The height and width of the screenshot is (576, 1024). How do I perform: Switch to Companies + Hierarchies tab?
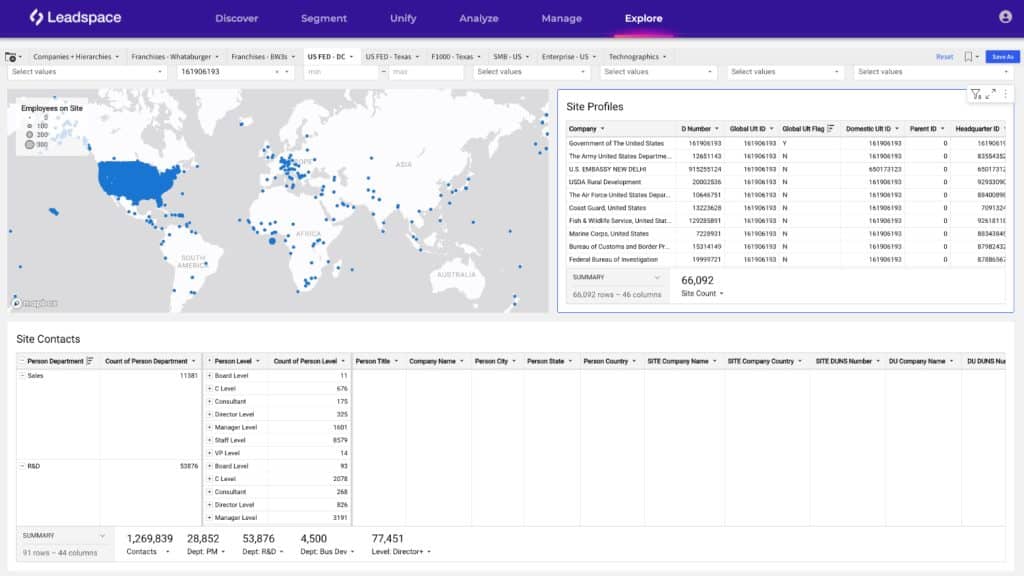[72, 57]
